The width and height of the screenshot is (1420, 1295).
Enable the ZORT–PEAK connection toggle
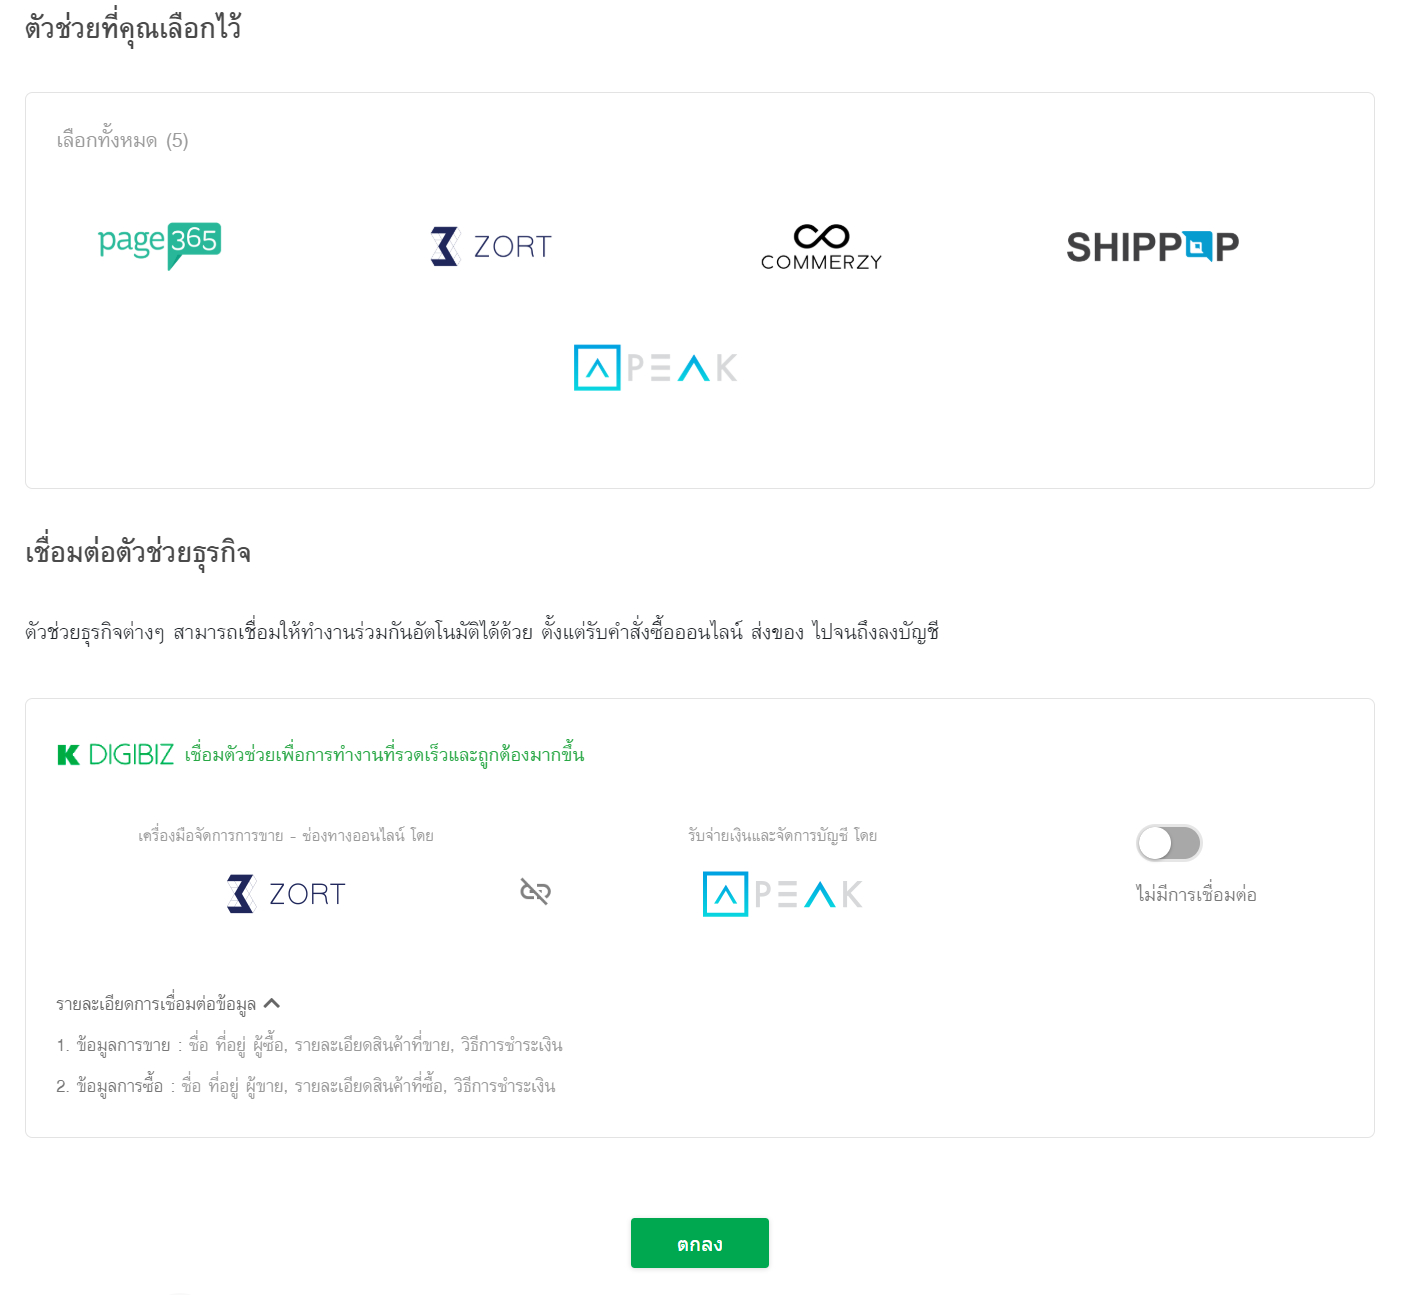point(1169,843)
